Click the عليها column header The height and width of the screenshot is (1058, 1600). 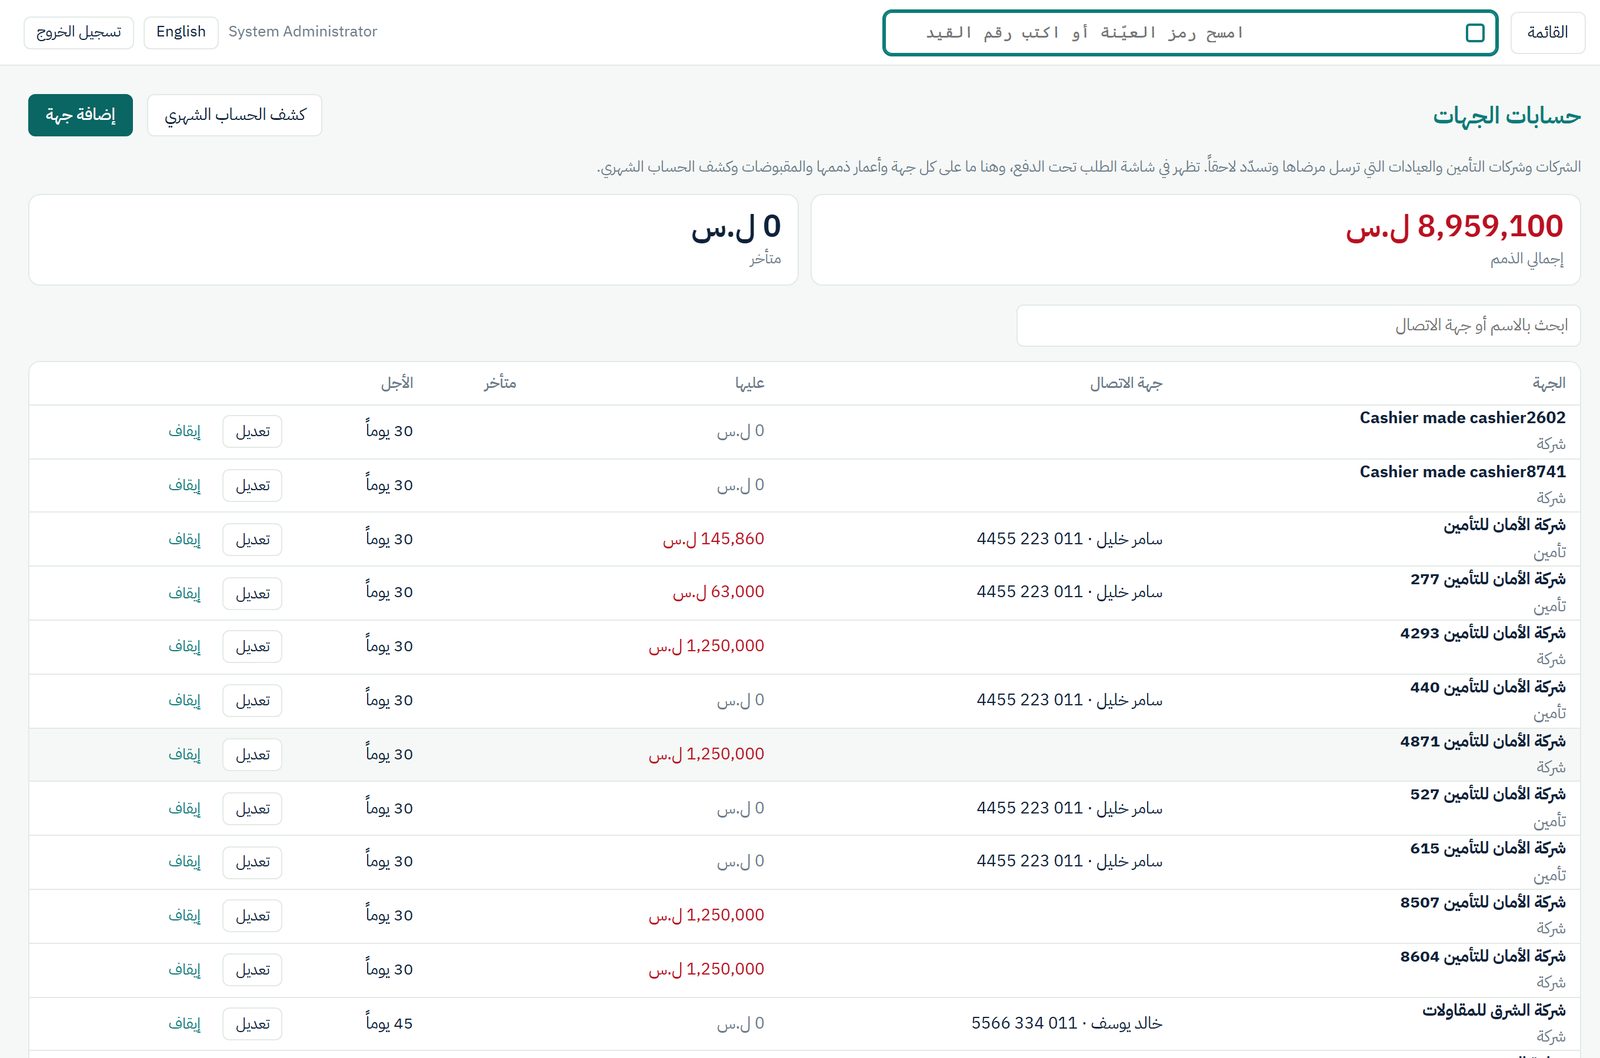[x=749, y=383]
